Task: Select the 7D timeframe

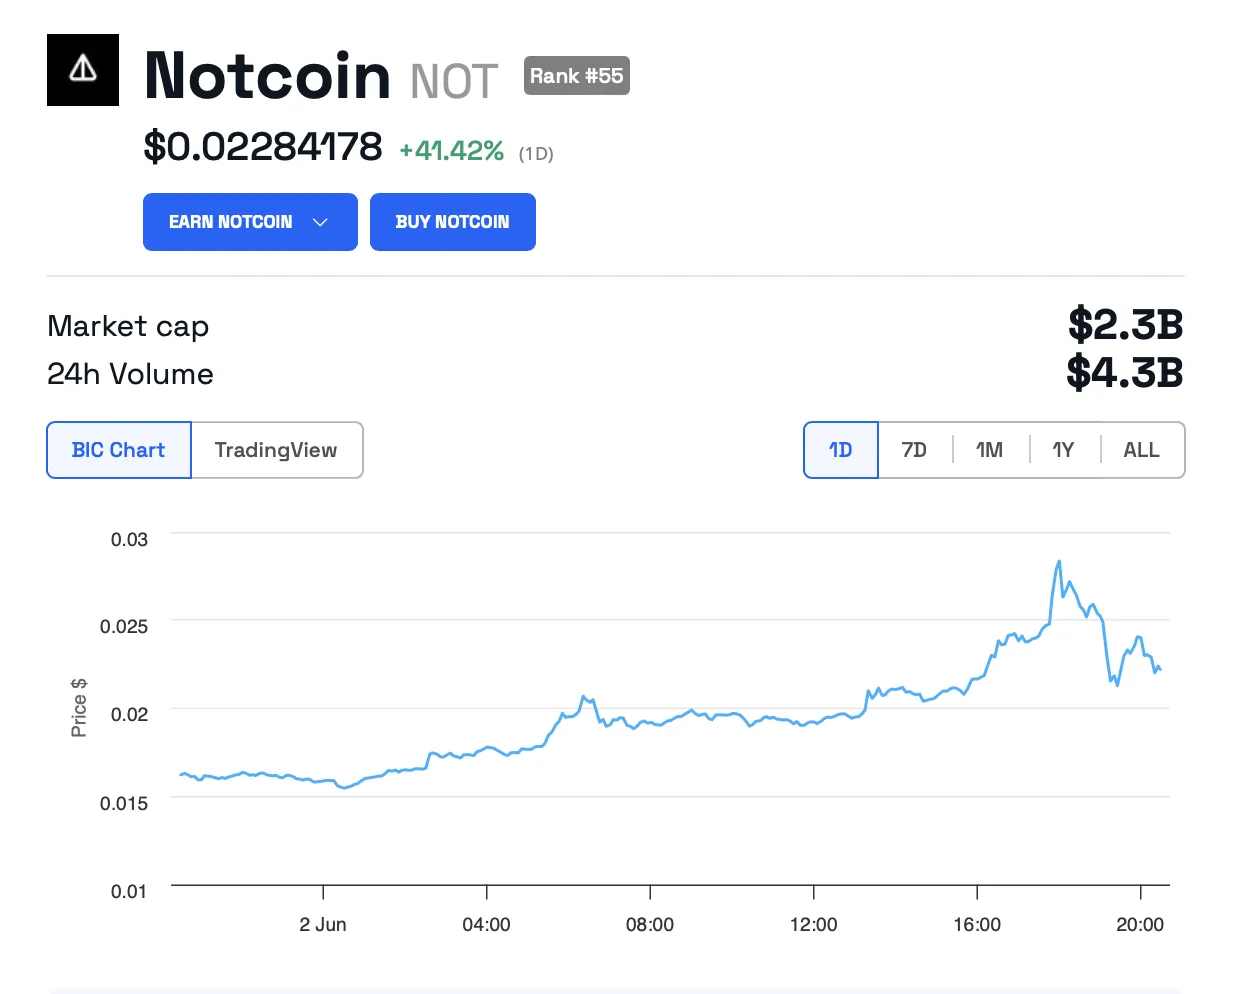Action: point(914,450)
